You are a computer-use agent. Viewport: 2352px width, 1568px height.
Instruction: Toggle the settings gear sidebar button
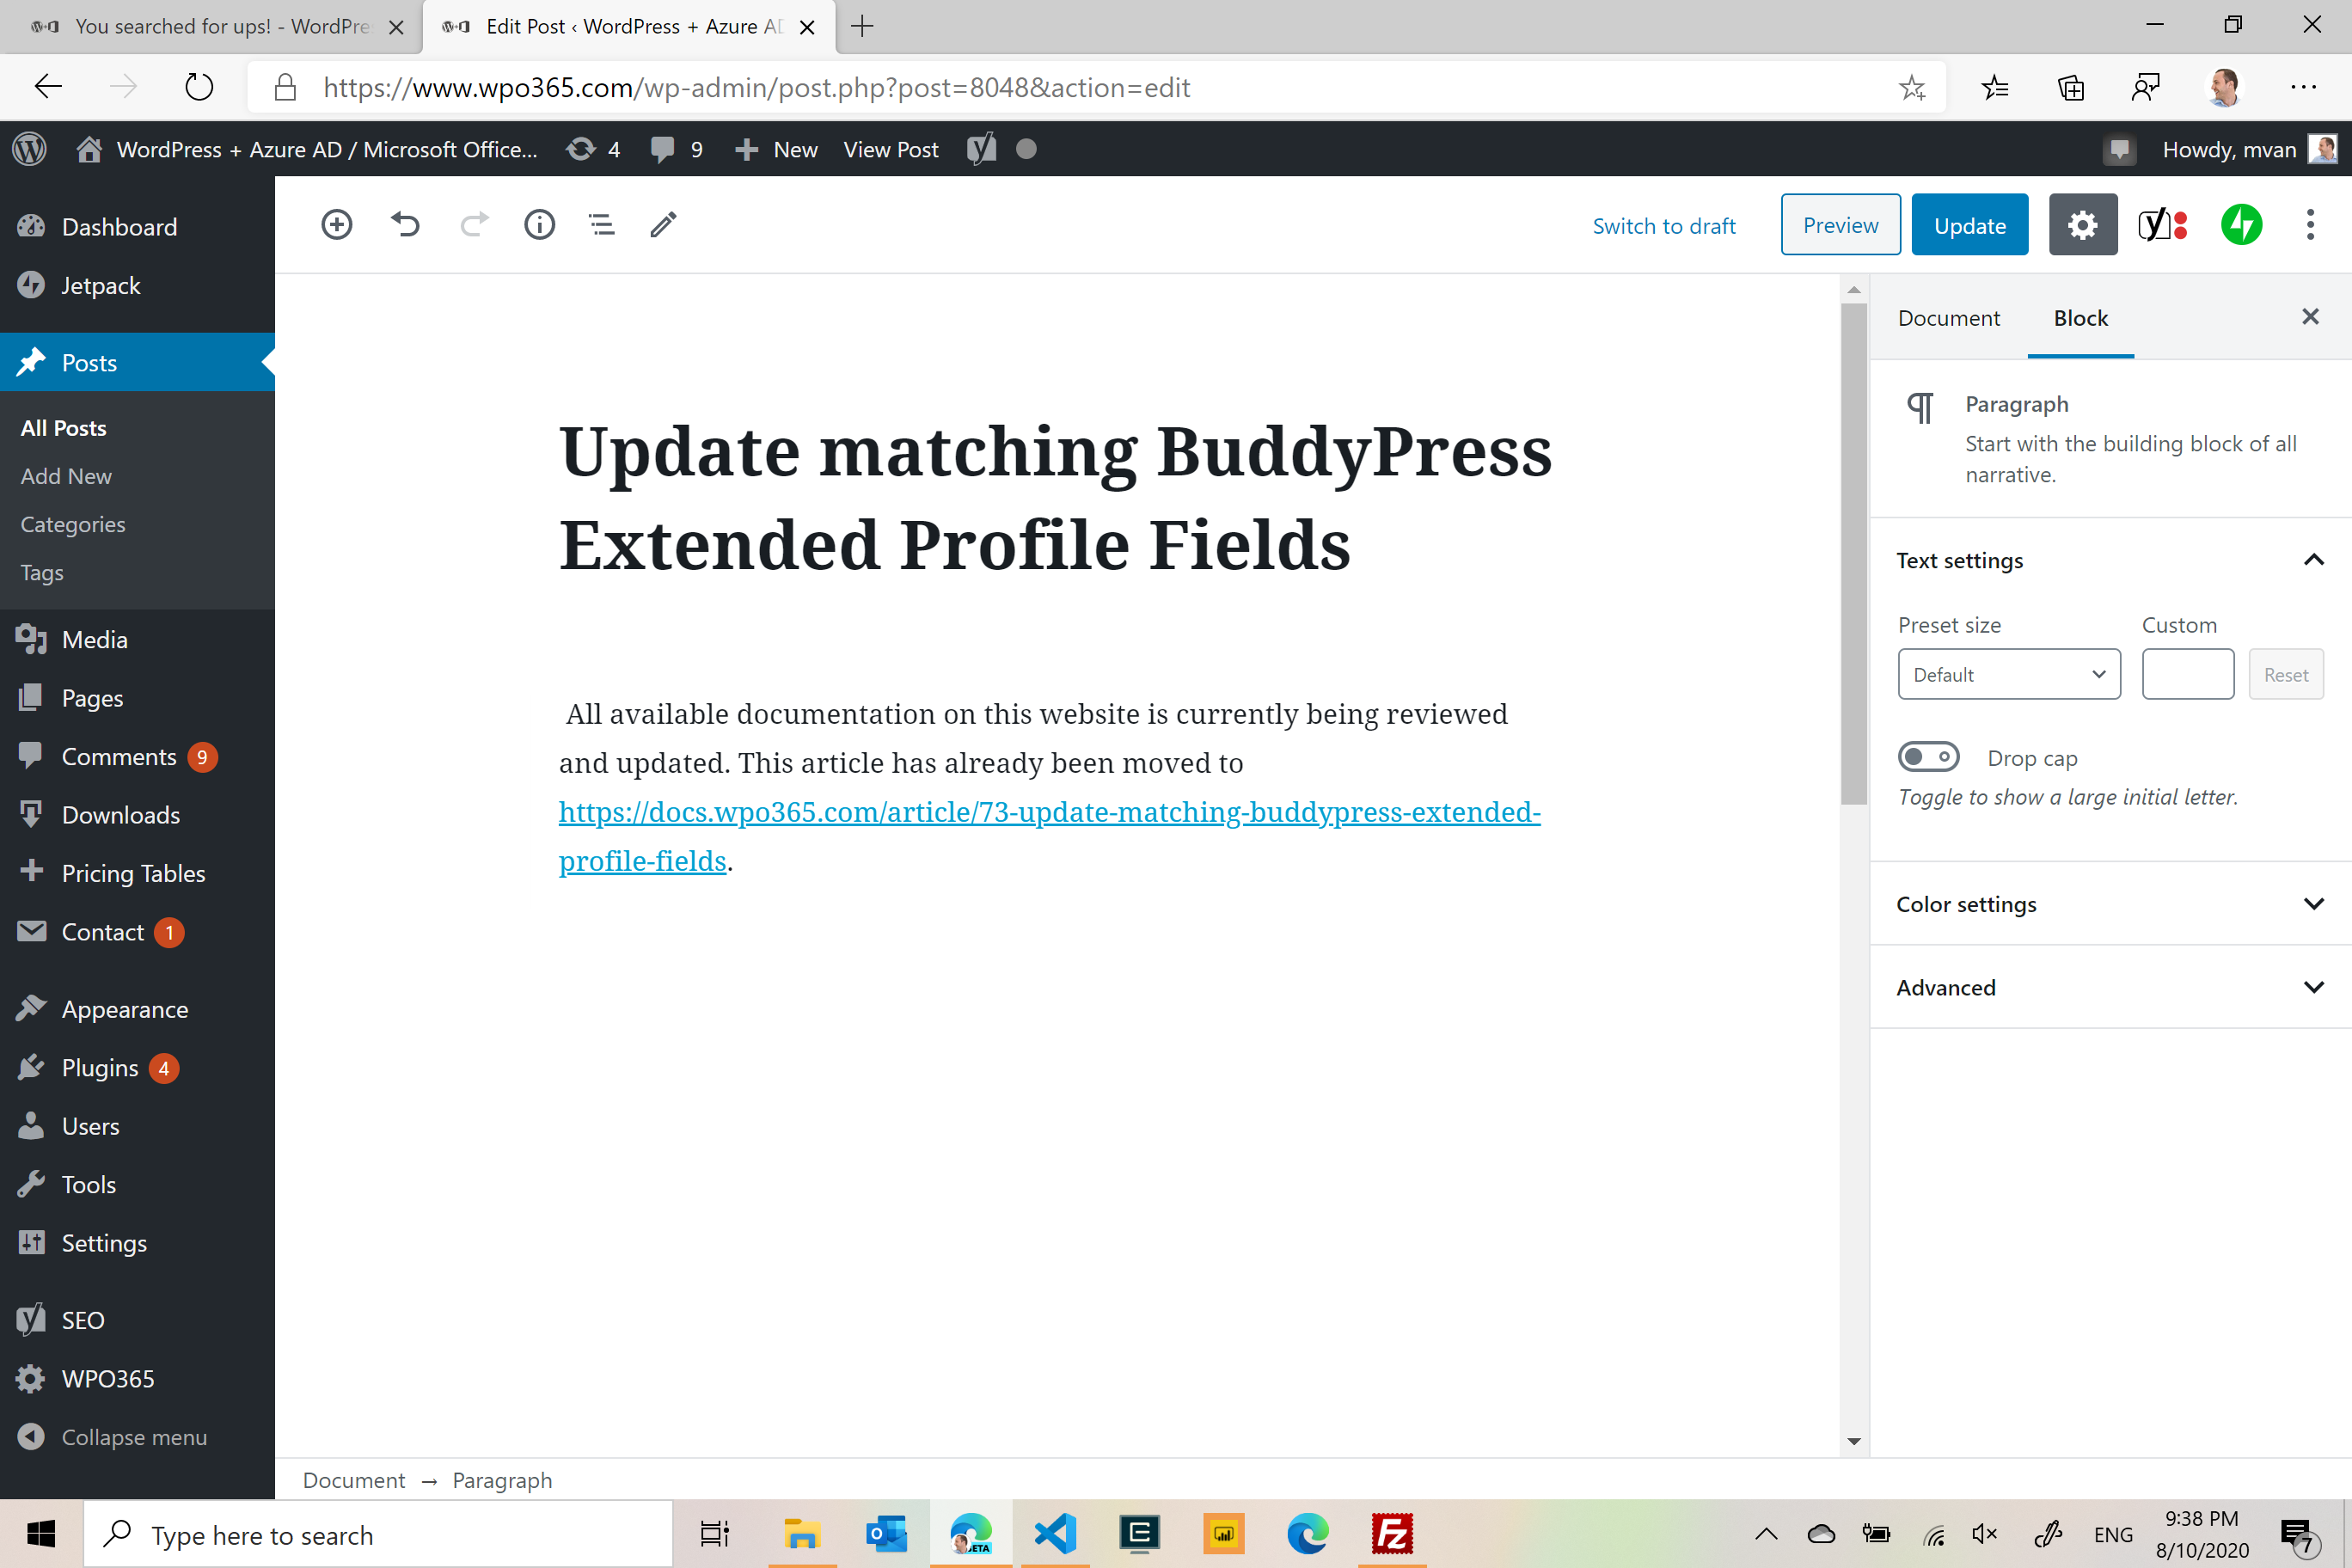(x=2082, y=225)
